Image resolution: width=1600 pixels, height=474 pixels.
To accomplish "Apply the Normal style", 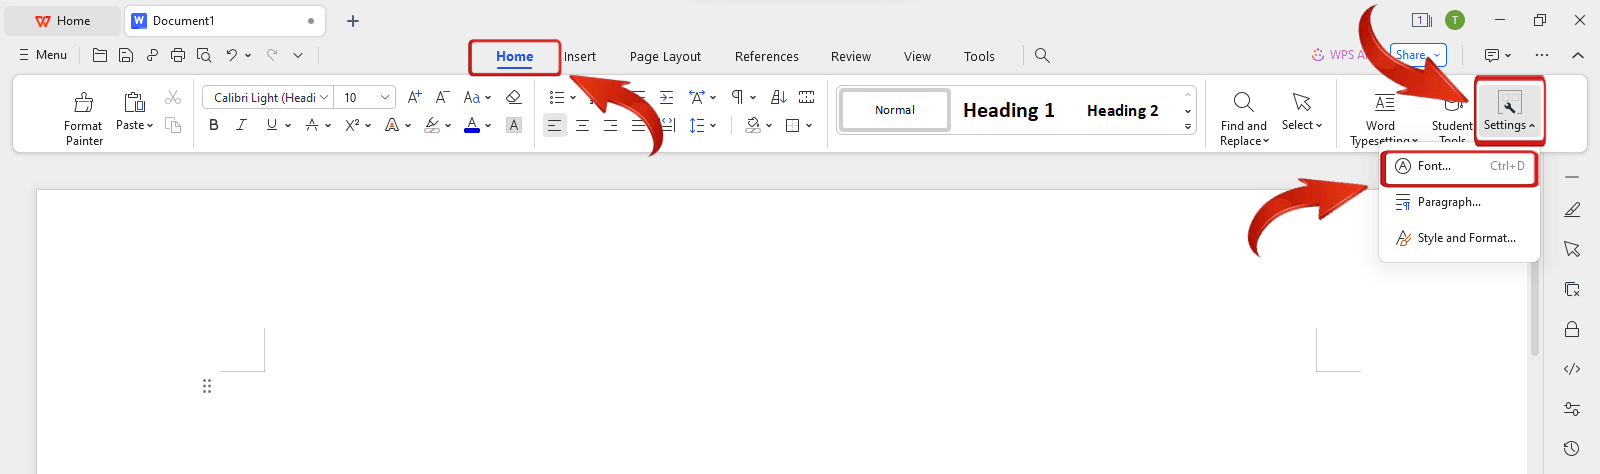I will pos(895,110).
